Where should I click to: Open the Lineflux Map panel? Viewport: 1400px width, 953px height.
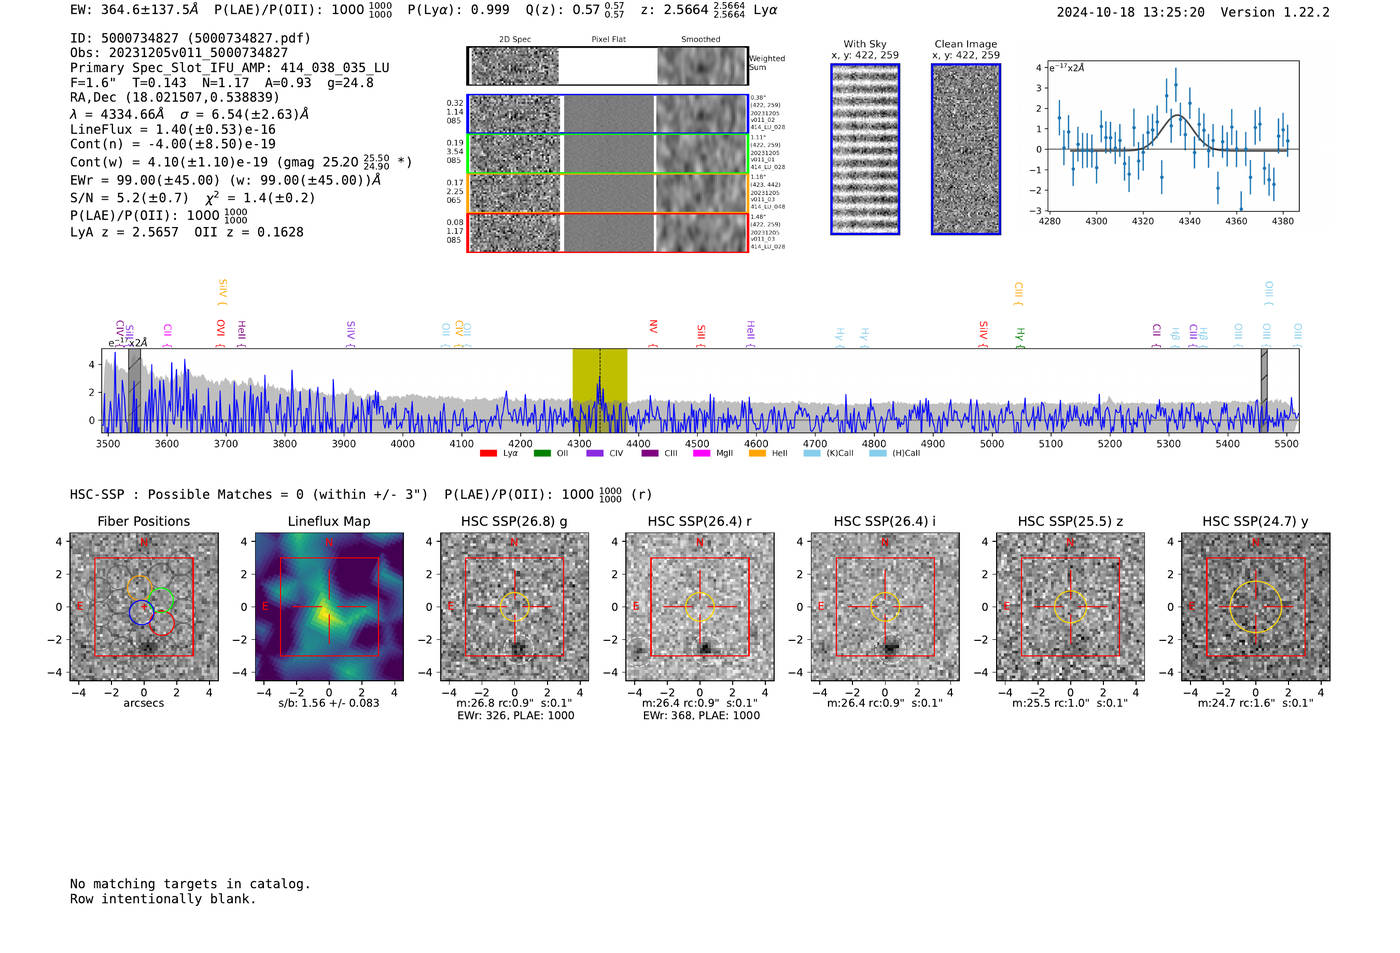coord(329,606)
